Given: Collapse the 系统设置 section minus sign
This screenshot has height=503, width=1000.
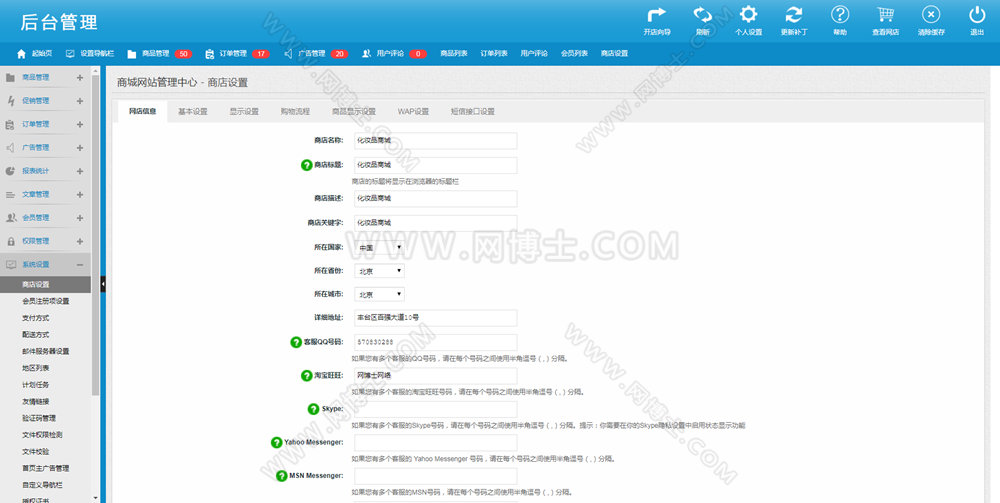Looking at the screenshot, I should click(80, 265).
